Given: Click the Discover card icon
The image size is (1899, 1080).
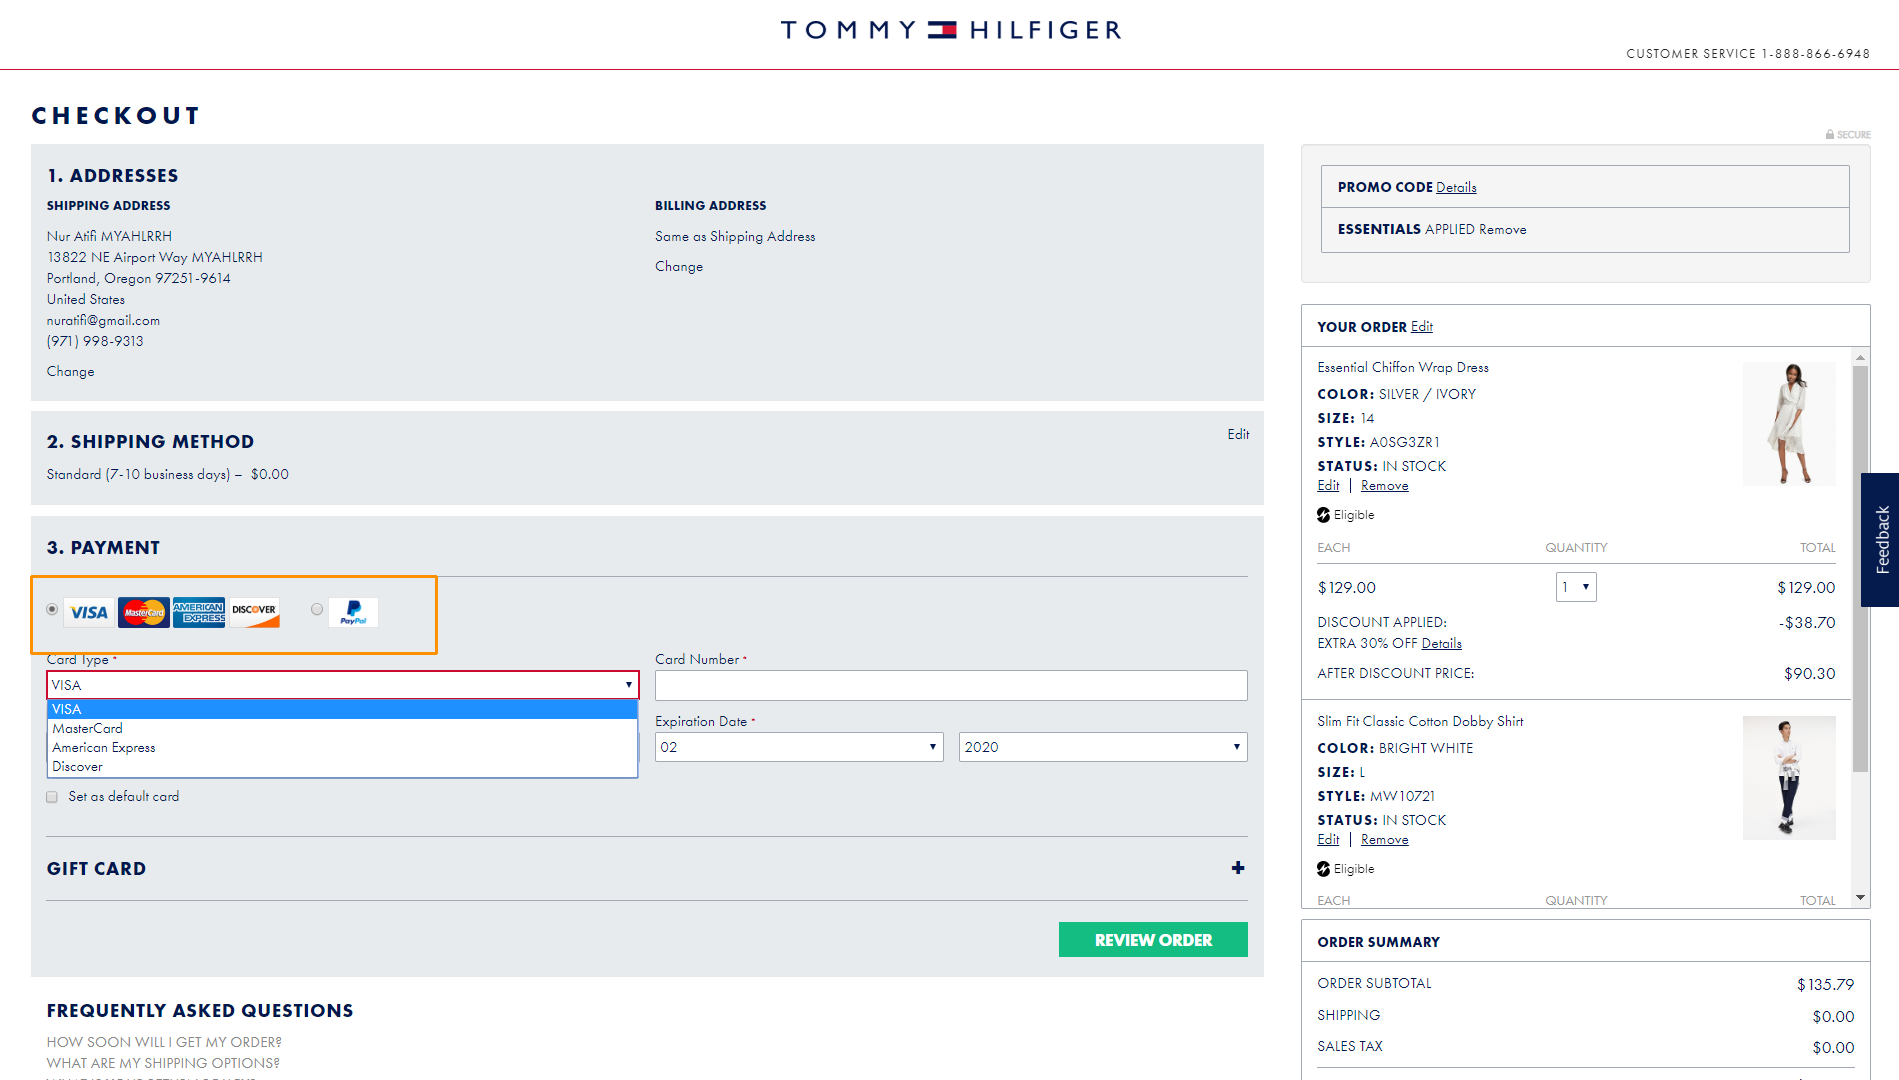Looking at the screenshot, I should pos(254,612).
